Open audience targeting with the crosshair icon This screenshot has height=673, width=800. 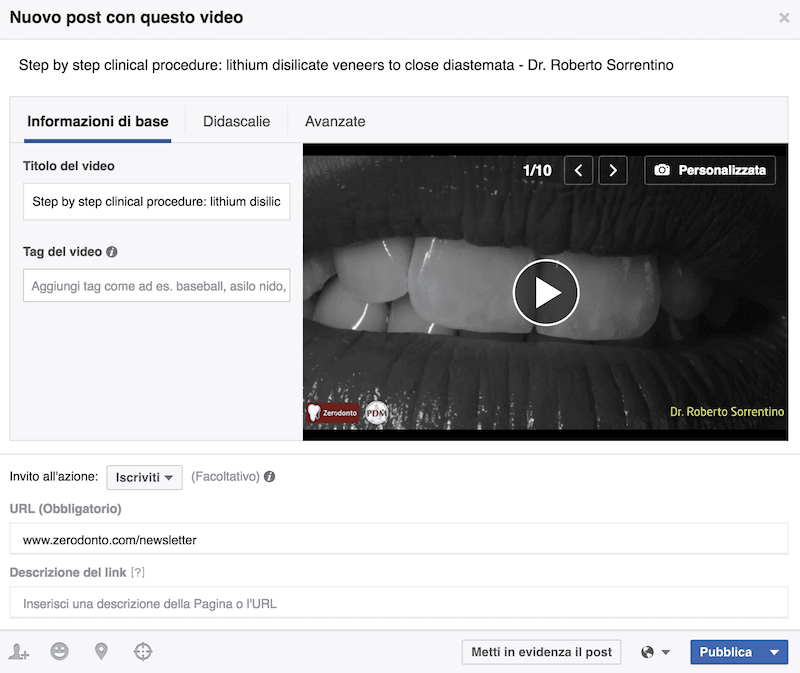143,652
